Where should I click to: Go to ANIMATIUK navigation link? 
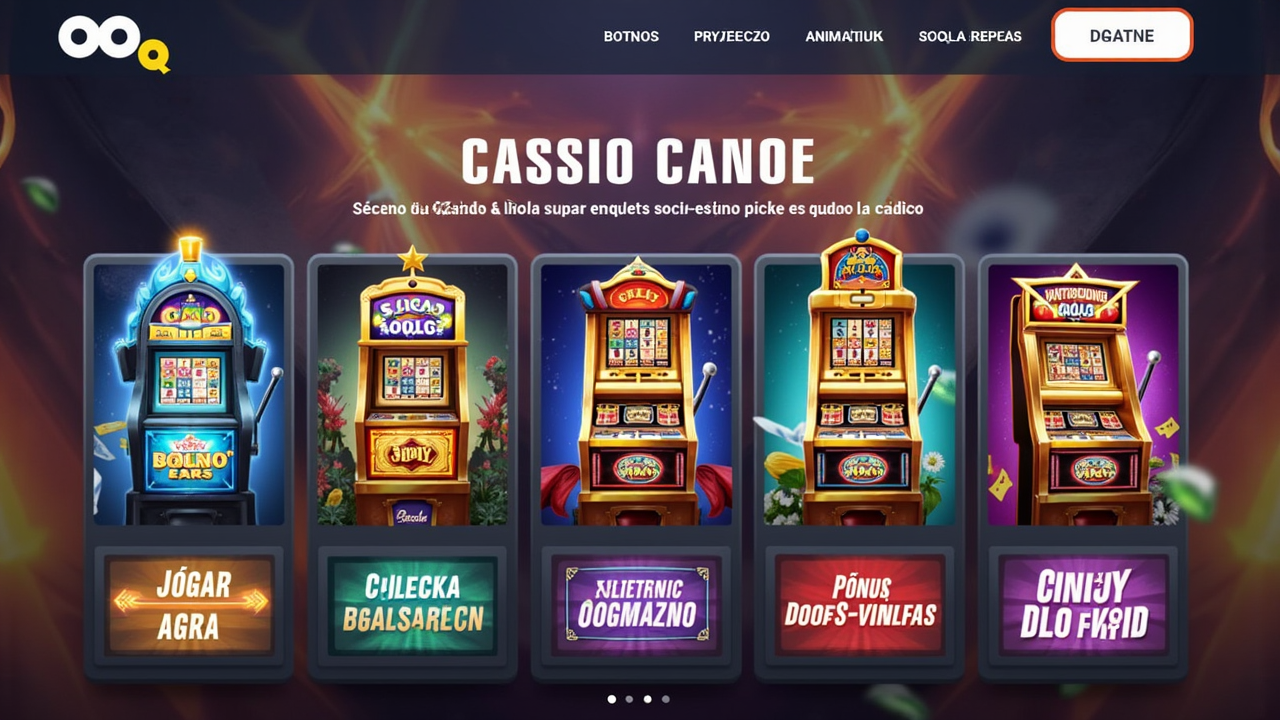point(844,36)
